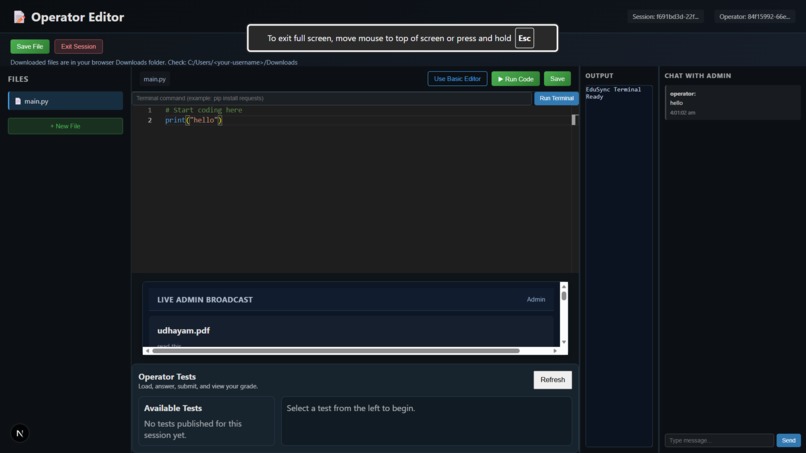Click the broadcast horizontal scrollbar thumb

(x=336, y=351)
